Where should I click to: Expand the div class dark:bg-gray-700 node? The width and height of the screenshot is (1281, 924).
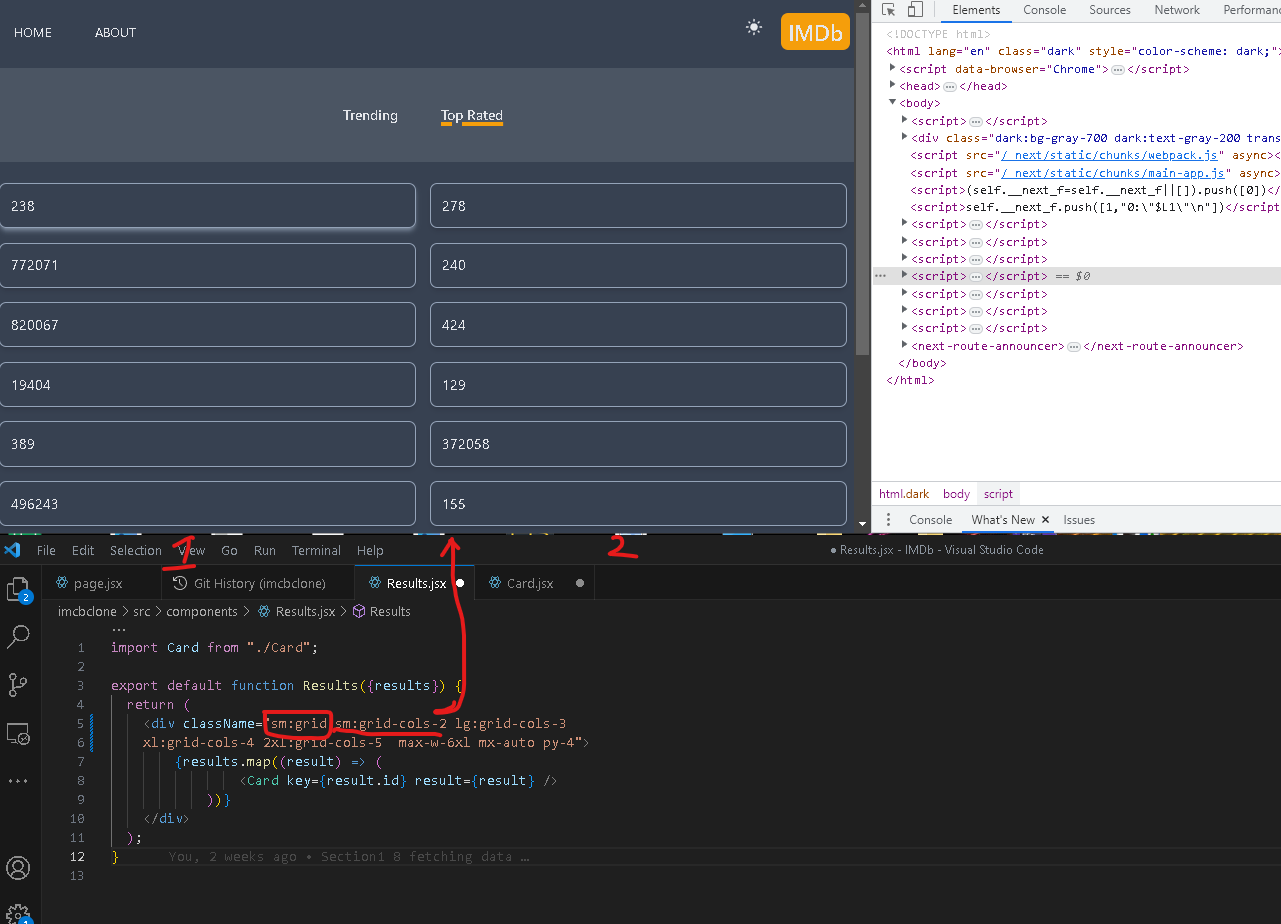coord(905,137)
